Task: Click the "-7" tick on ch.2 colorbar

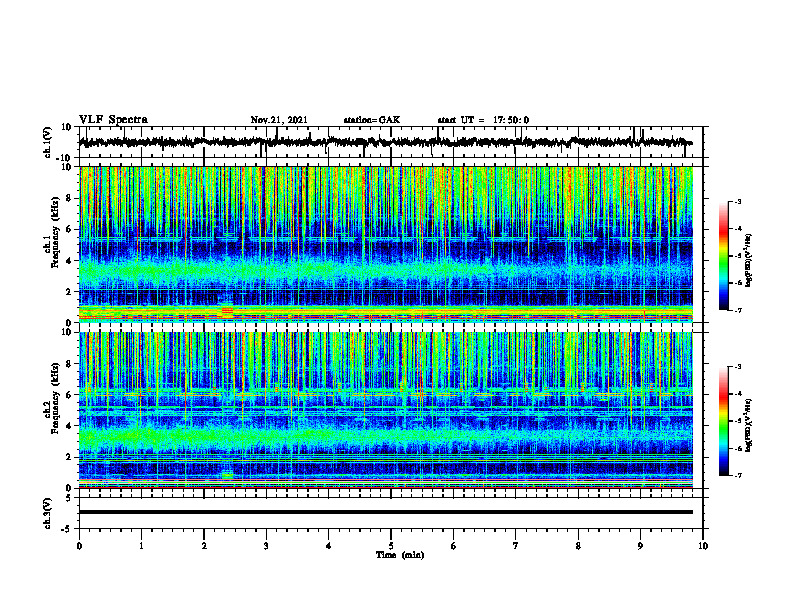Action: click(737, 476)
